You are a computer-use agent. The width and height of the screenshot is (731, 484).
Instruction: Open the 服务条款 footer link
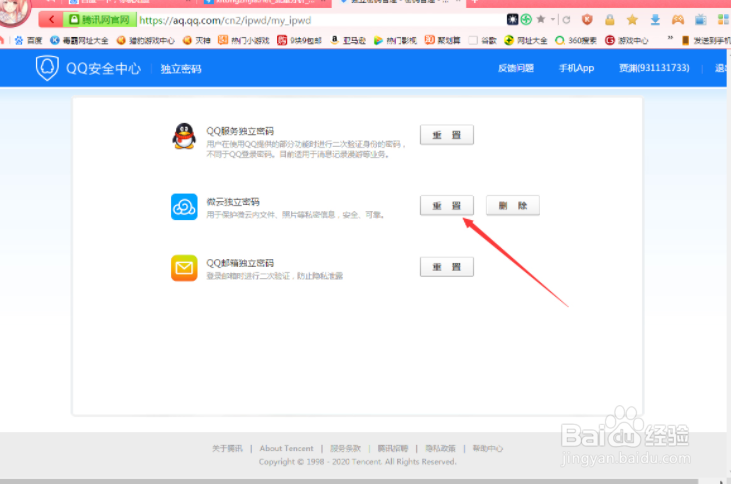(x=345, y=448)
